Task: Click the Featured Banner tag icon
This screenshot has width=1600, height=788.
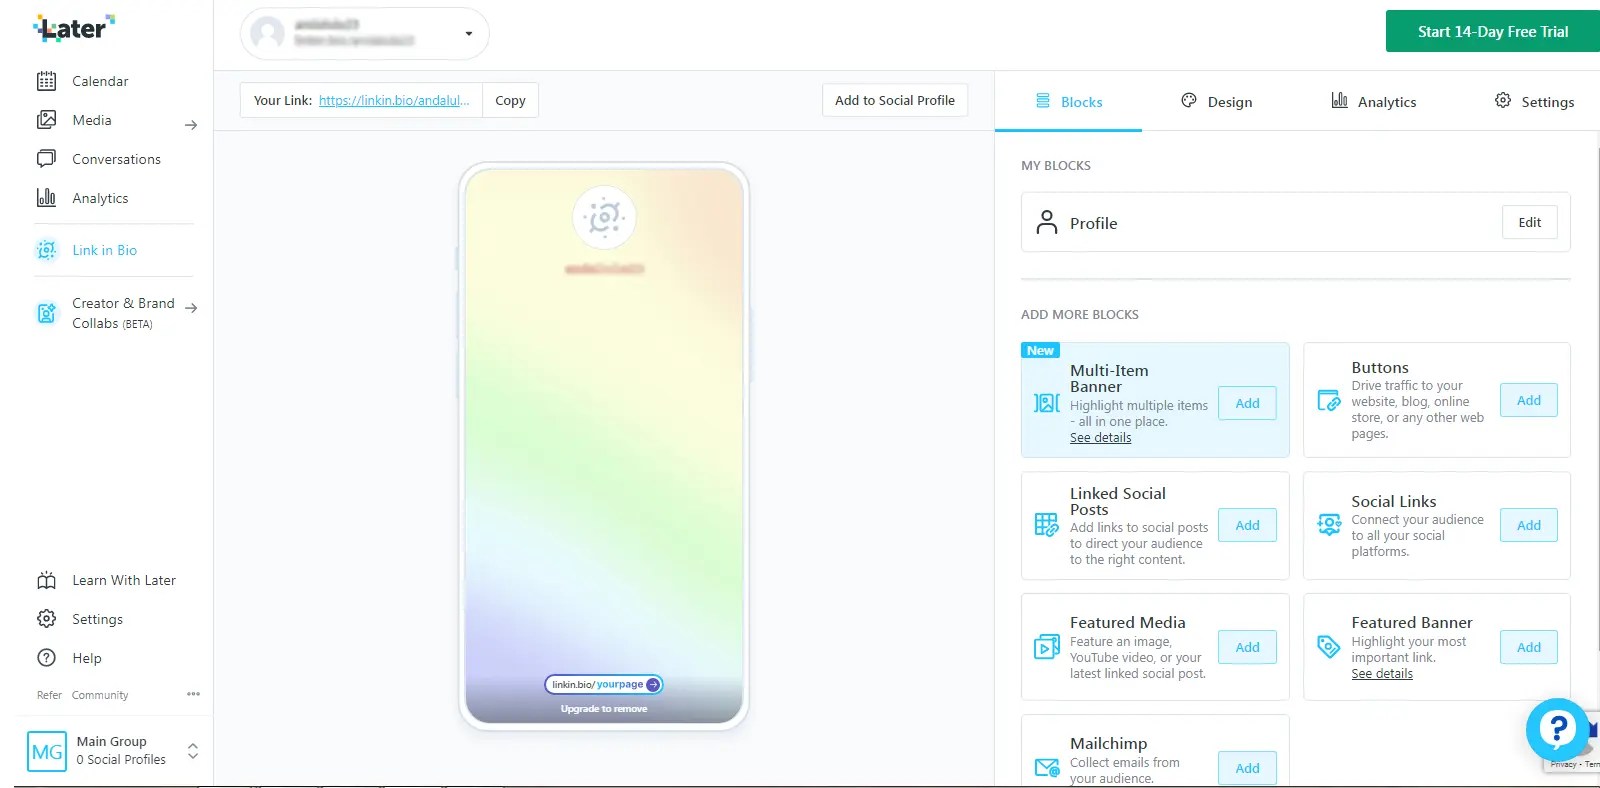Action: point(1328,647)
